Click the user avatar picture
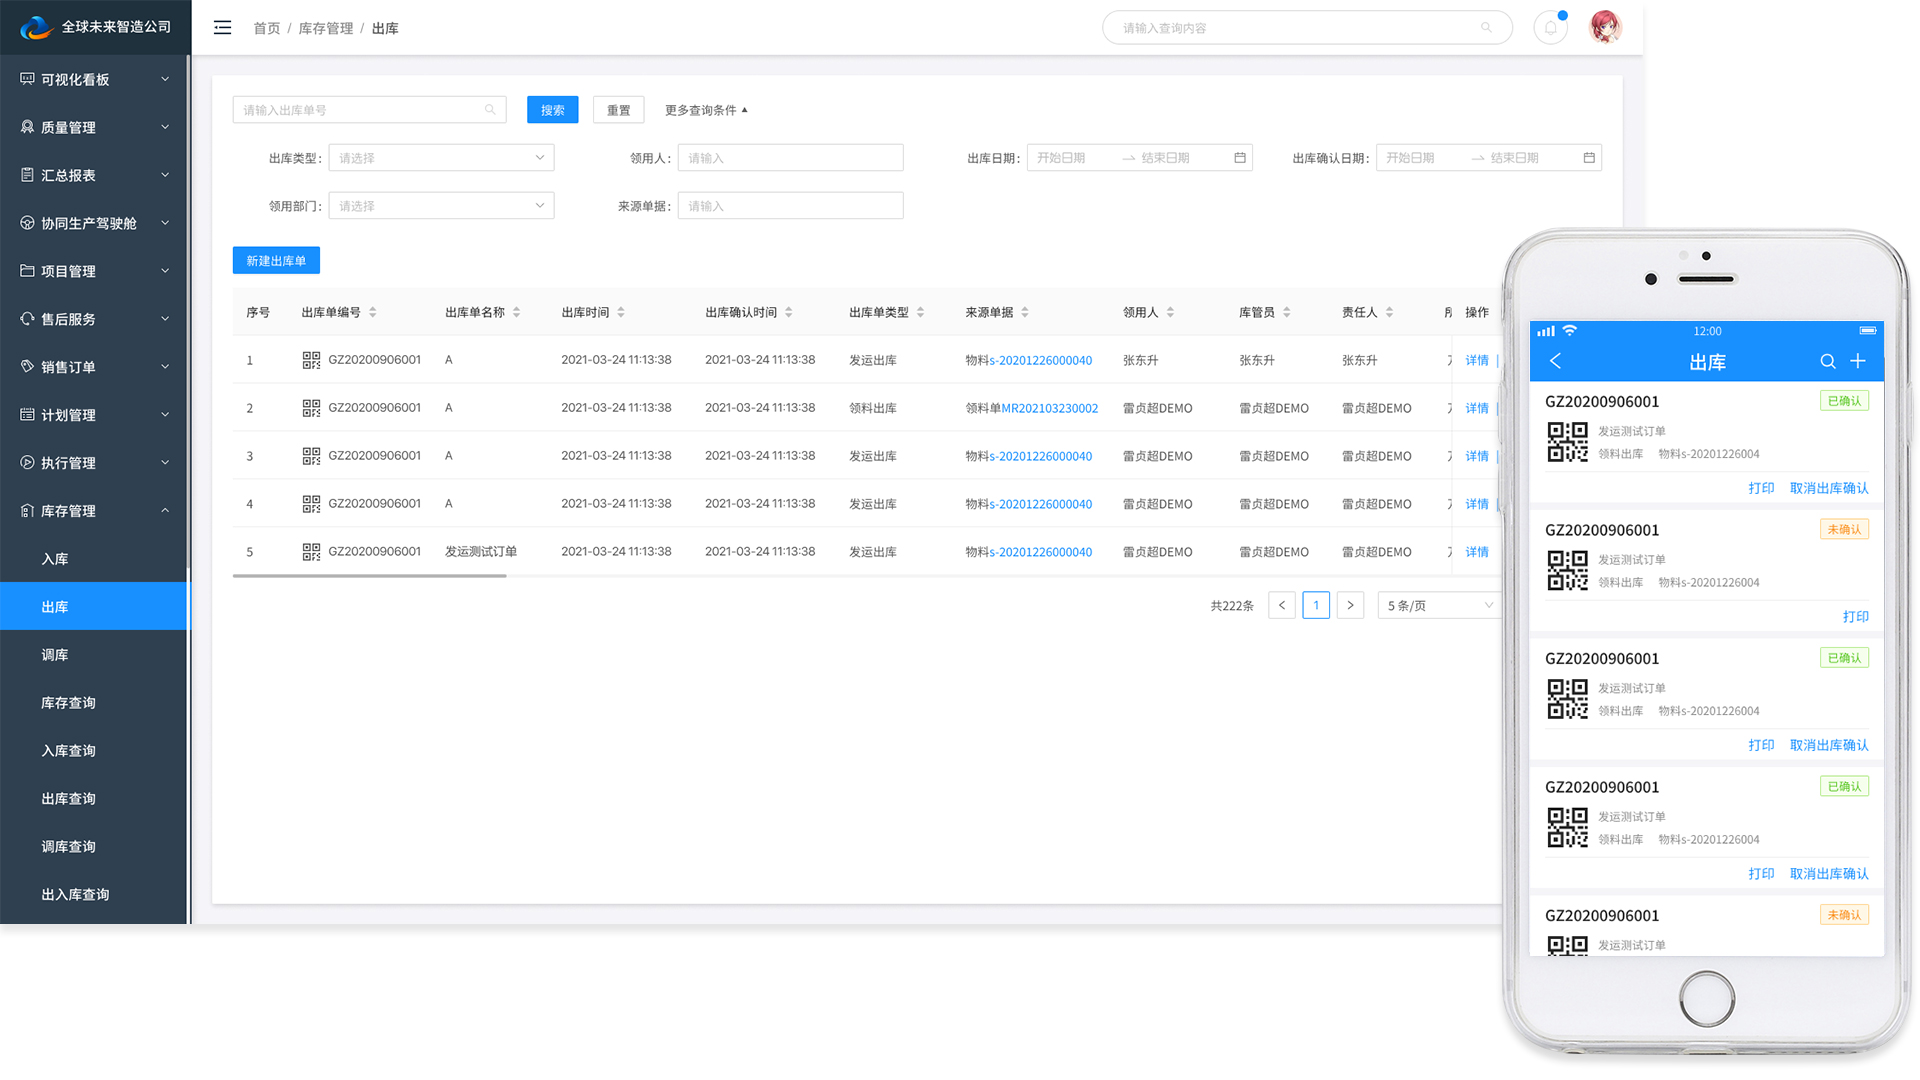This screenshot has width=1920, height=1080. coord(1606,27)
